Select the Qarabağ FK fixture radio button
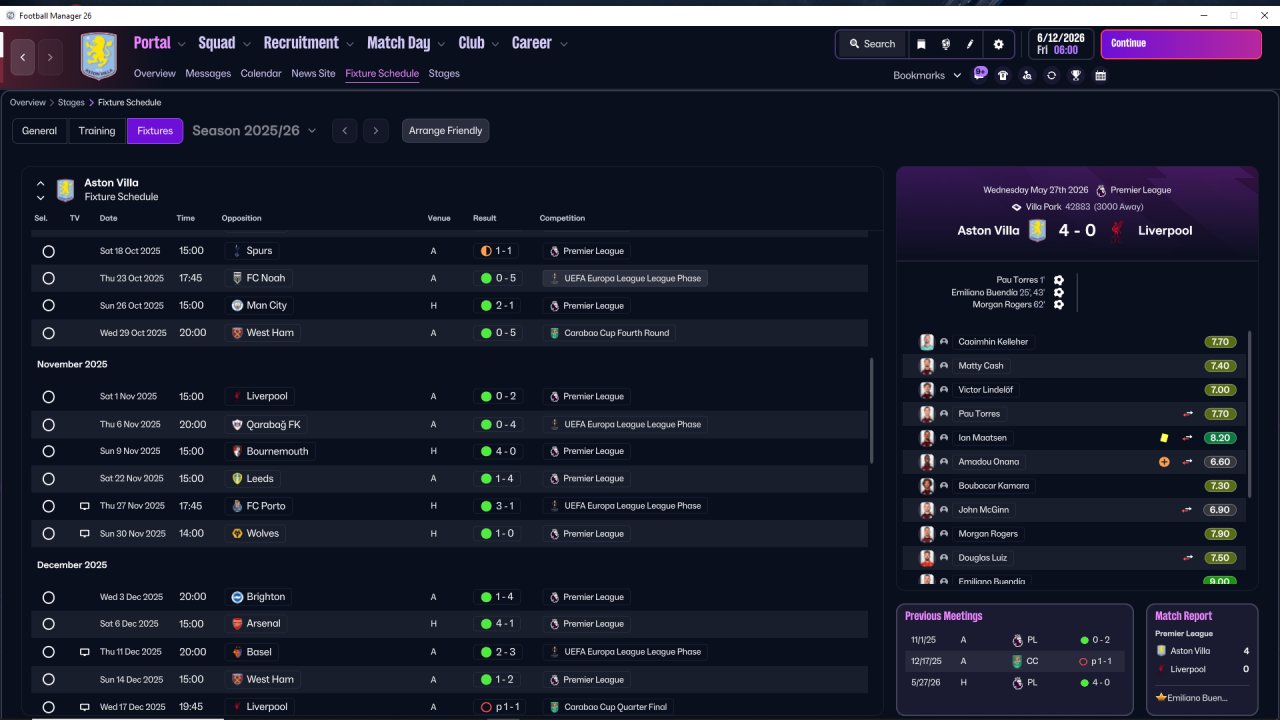The image size is (1280, 720). [48, 424]
